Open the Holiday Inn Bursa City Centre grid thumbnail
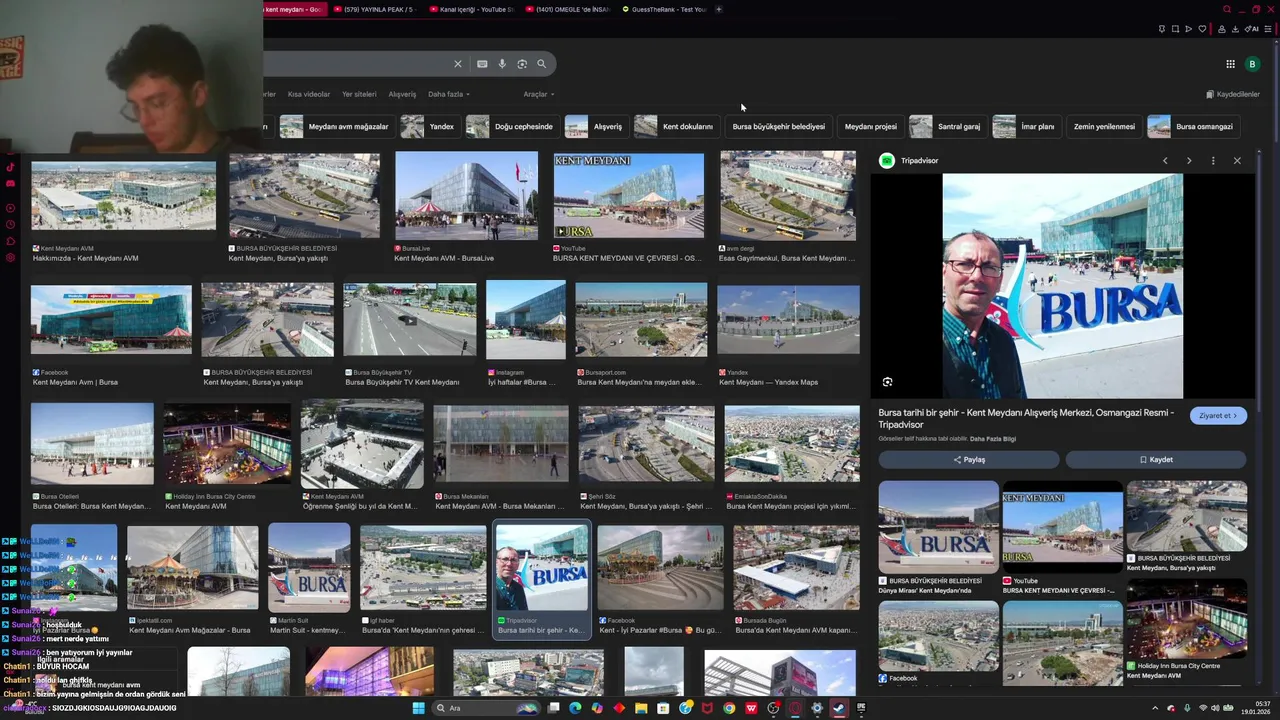This screenshot has height=720, width=1280. 227,446
